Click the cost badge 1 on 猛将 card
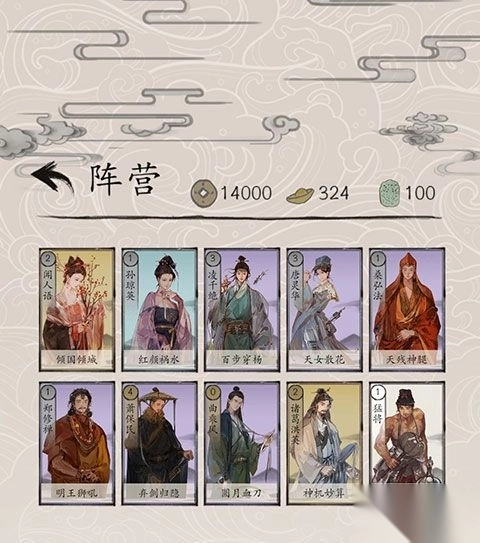The height and width of the screenshot is (543, 480). tap(378, 392)
